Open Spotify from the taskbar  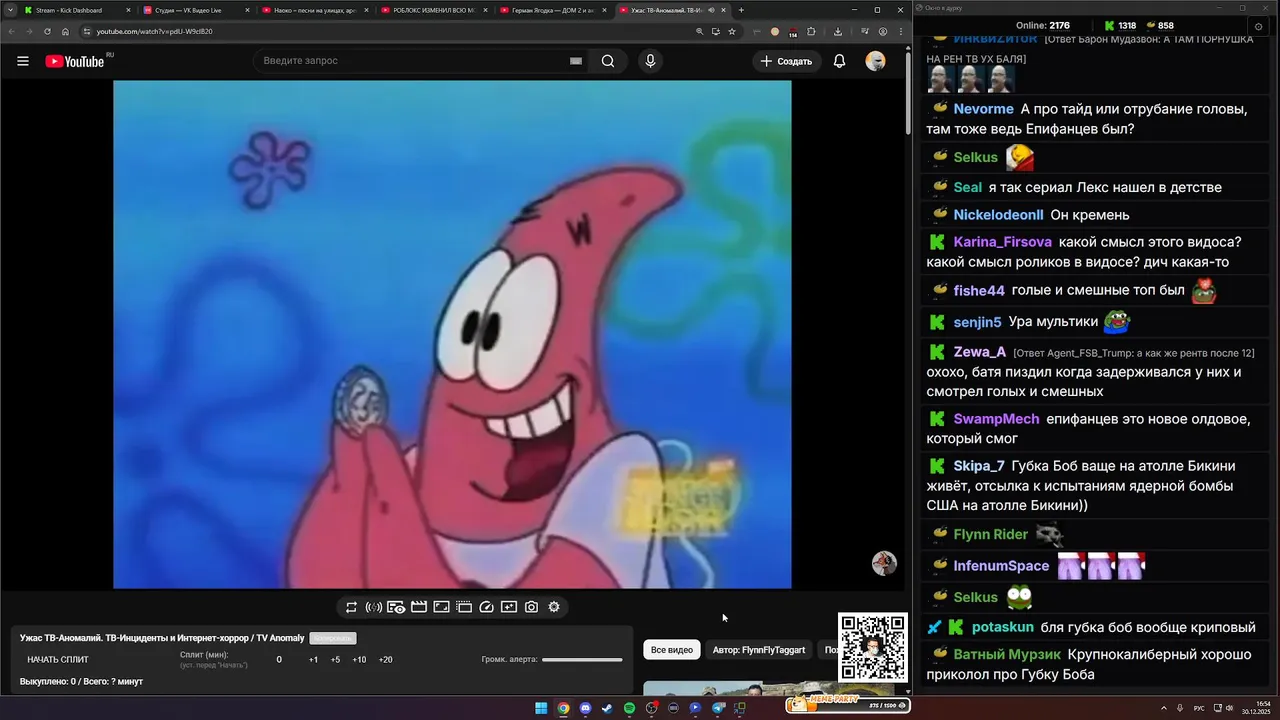click(x=629, y=708)
